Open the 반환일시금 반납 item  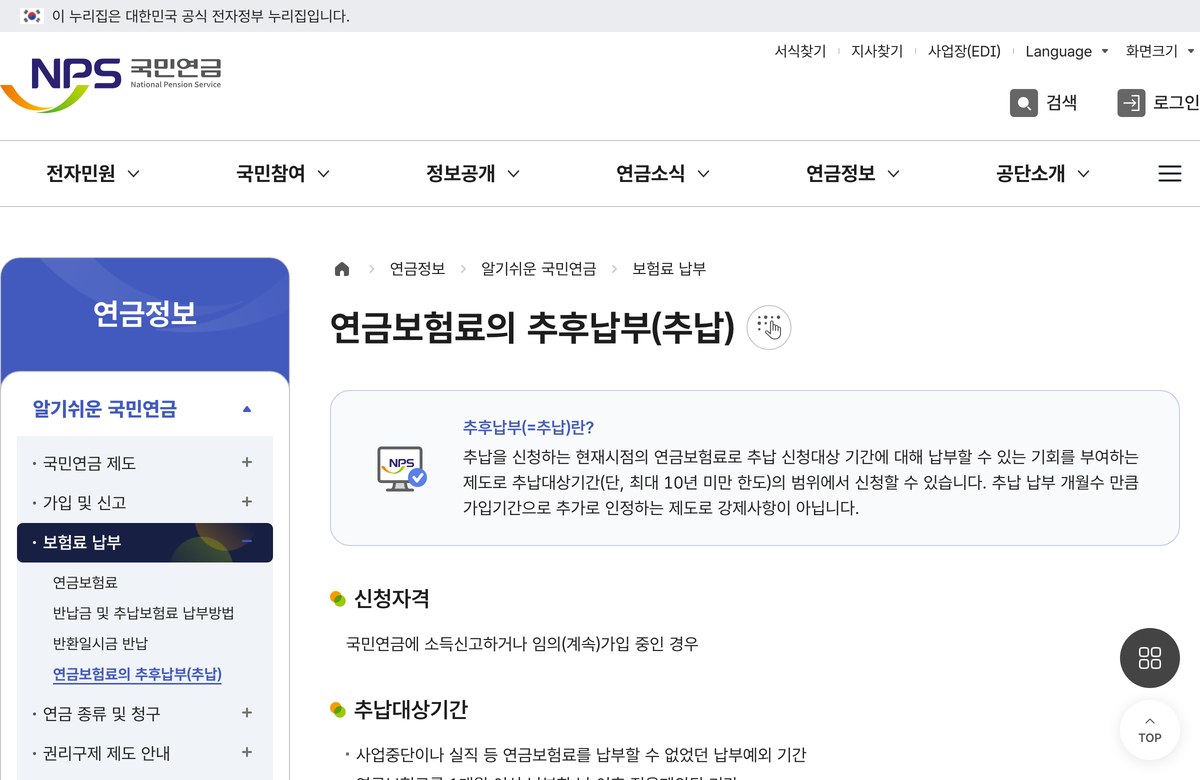[x=100, y=643]
